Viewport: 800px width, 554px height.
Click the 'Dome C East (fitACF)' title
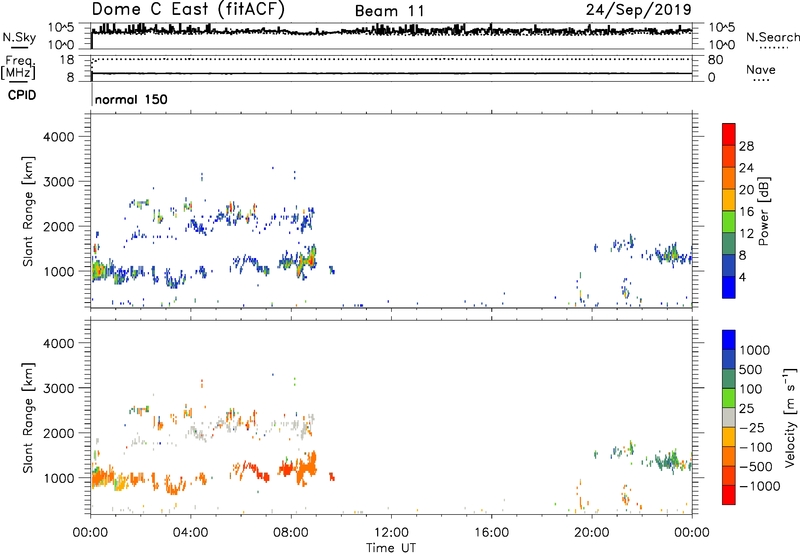pos(188,10)
